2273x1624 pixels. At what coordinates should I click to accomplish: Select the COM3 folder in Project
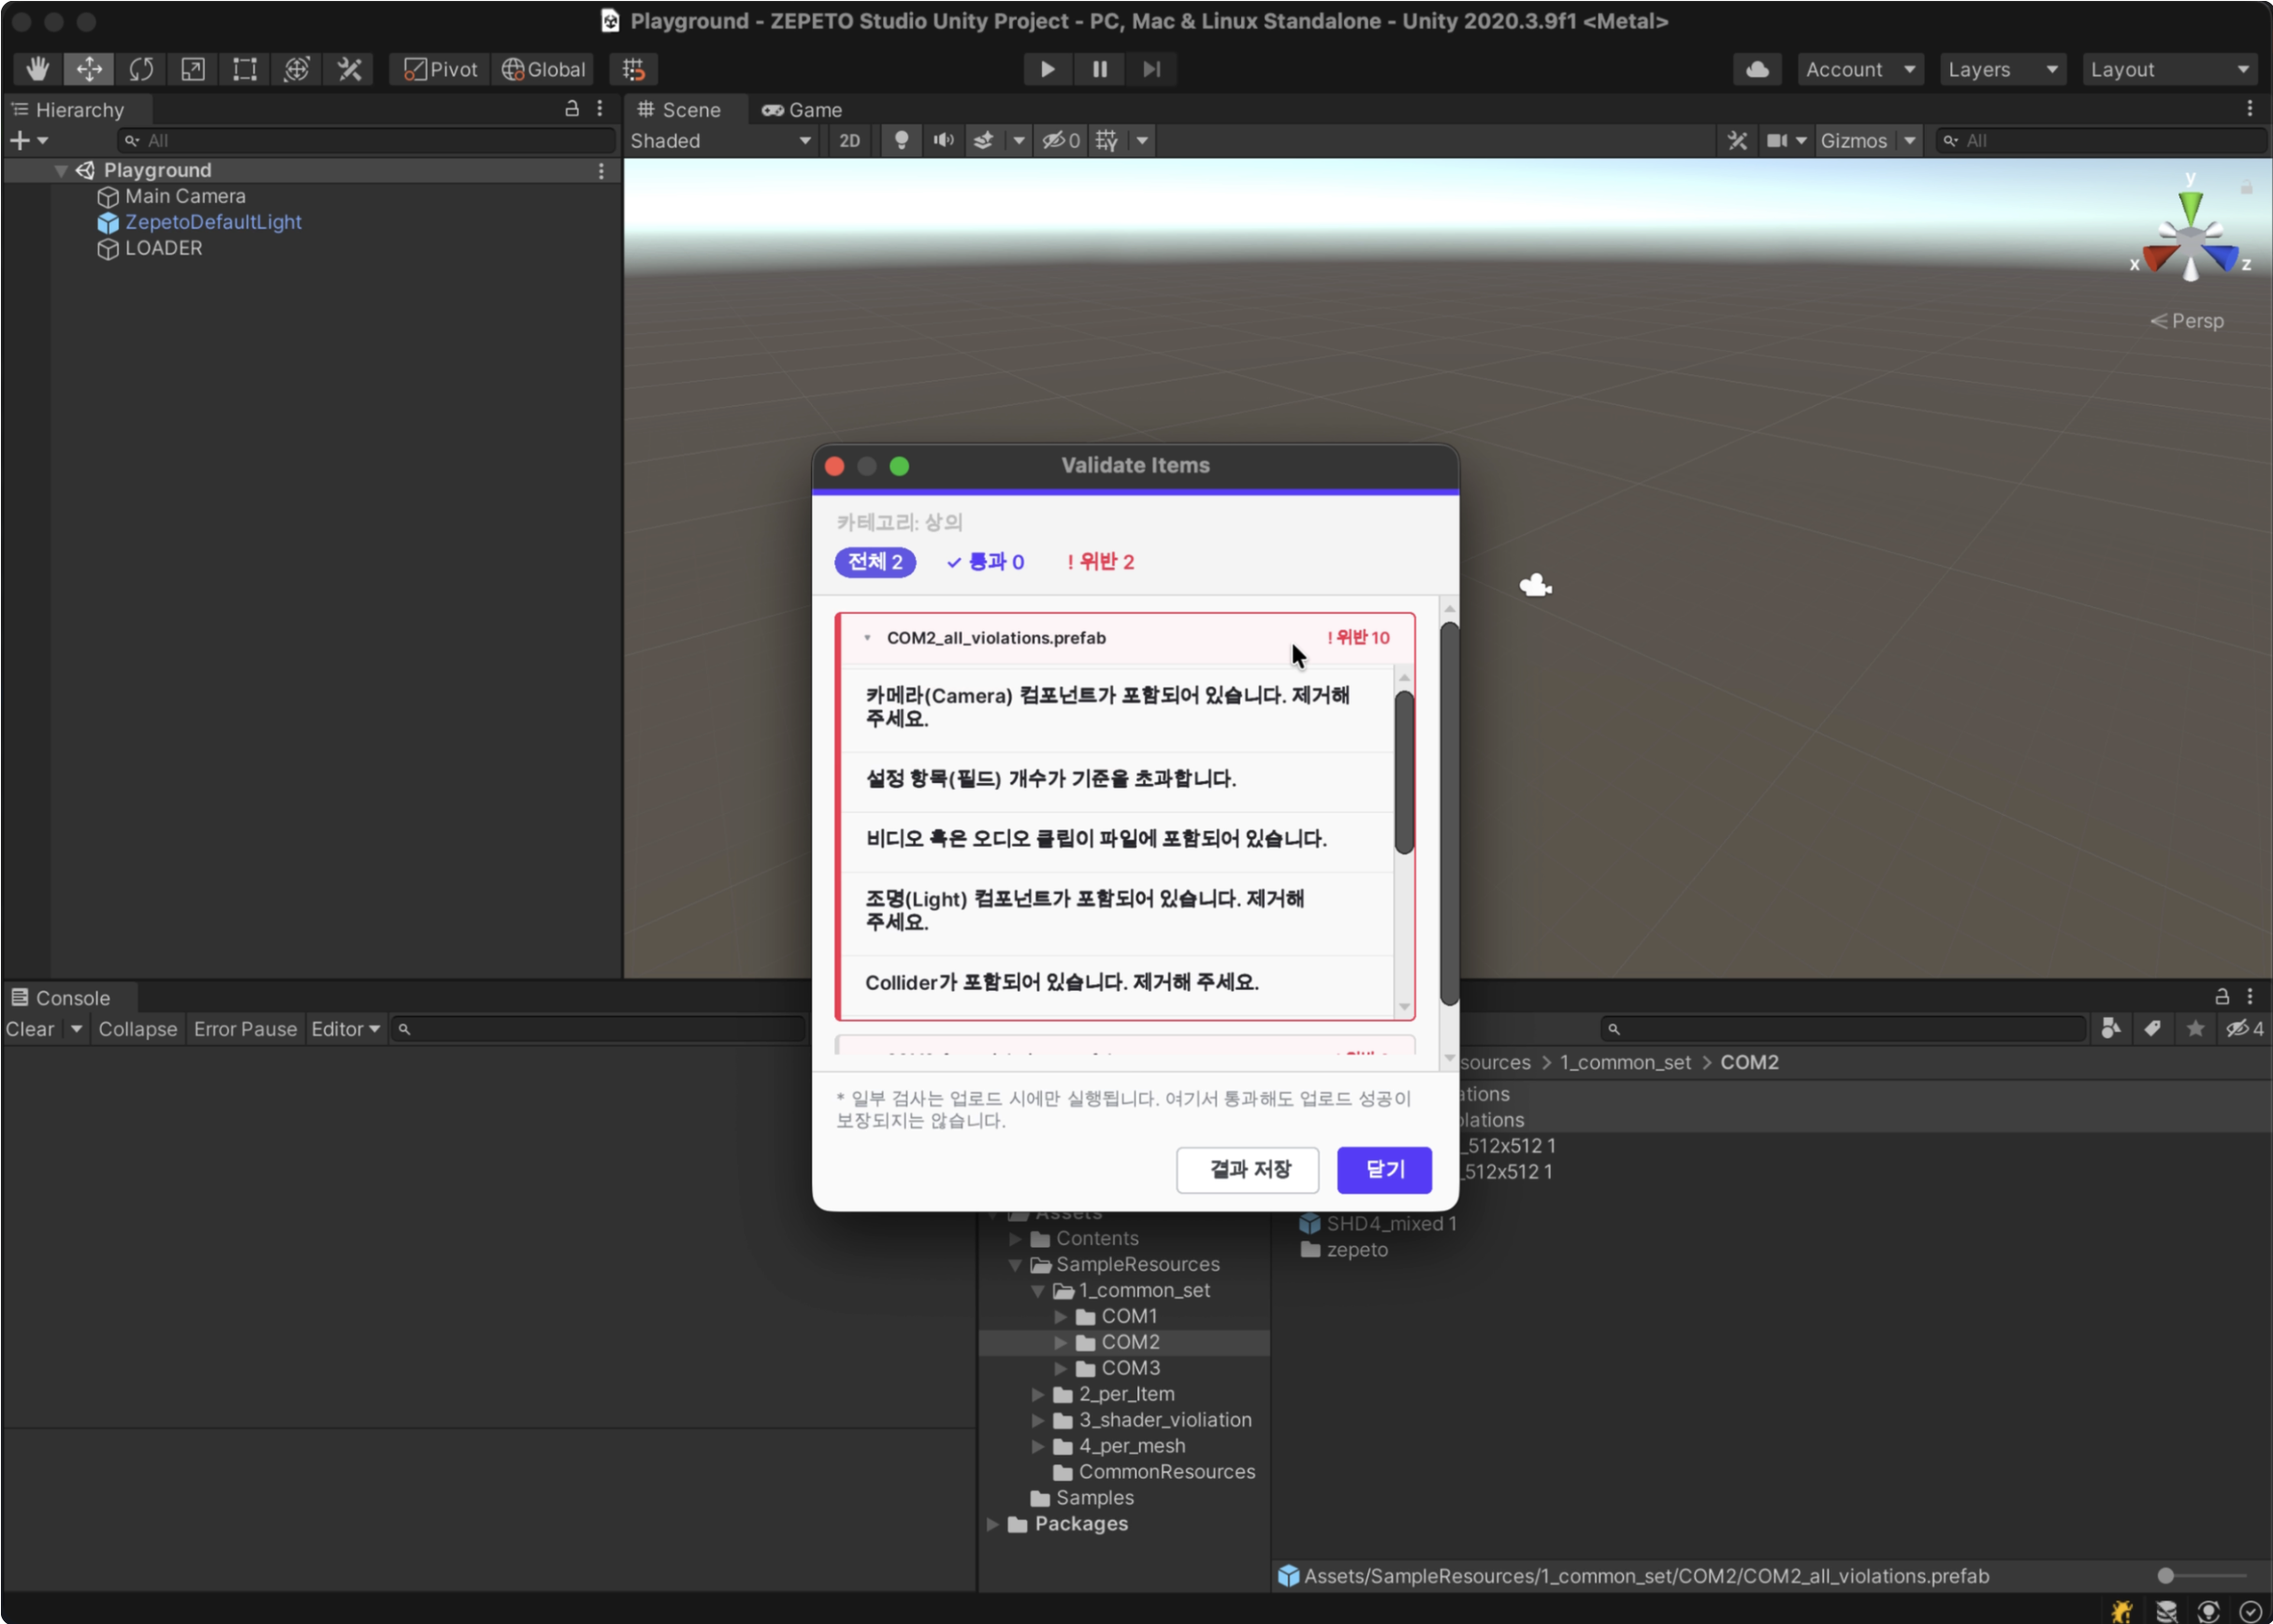[x=1130, y=1368]
